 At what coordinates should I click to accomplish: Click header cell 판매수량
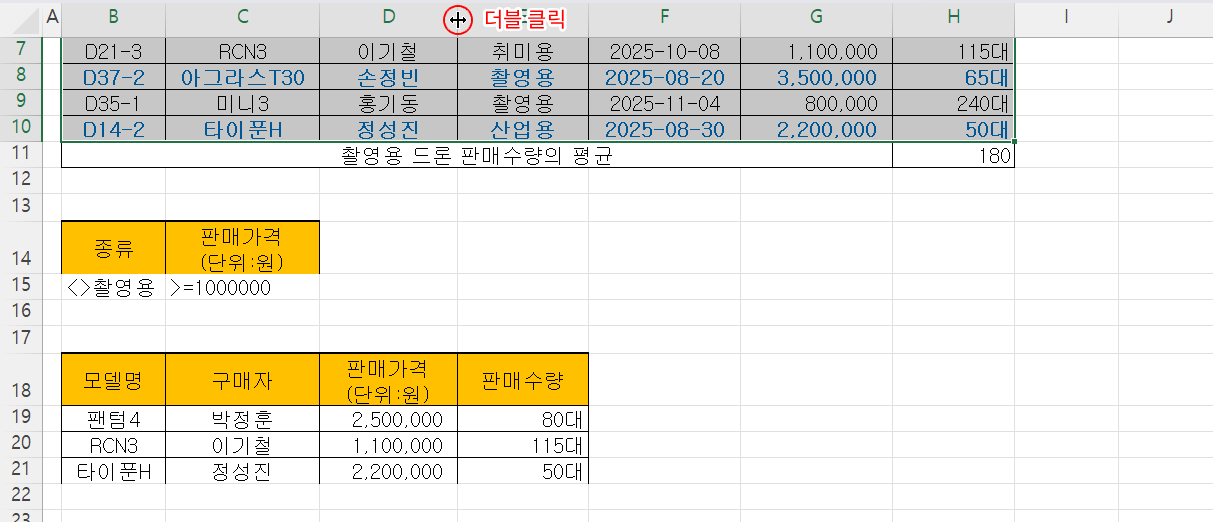tap(523, 379)
